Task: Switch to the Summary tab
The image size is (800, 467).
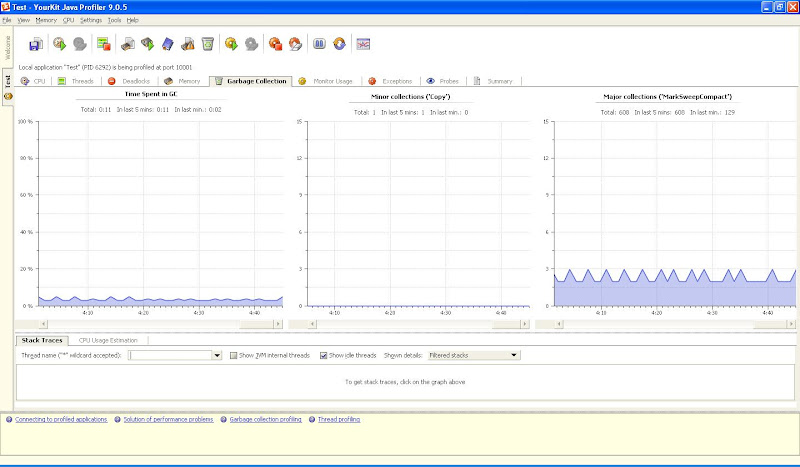Action: pos(493,81)
